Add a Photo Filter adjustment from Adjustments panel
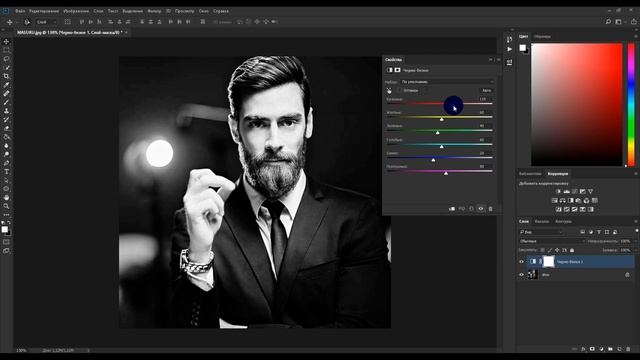 (x=578, y=200)
